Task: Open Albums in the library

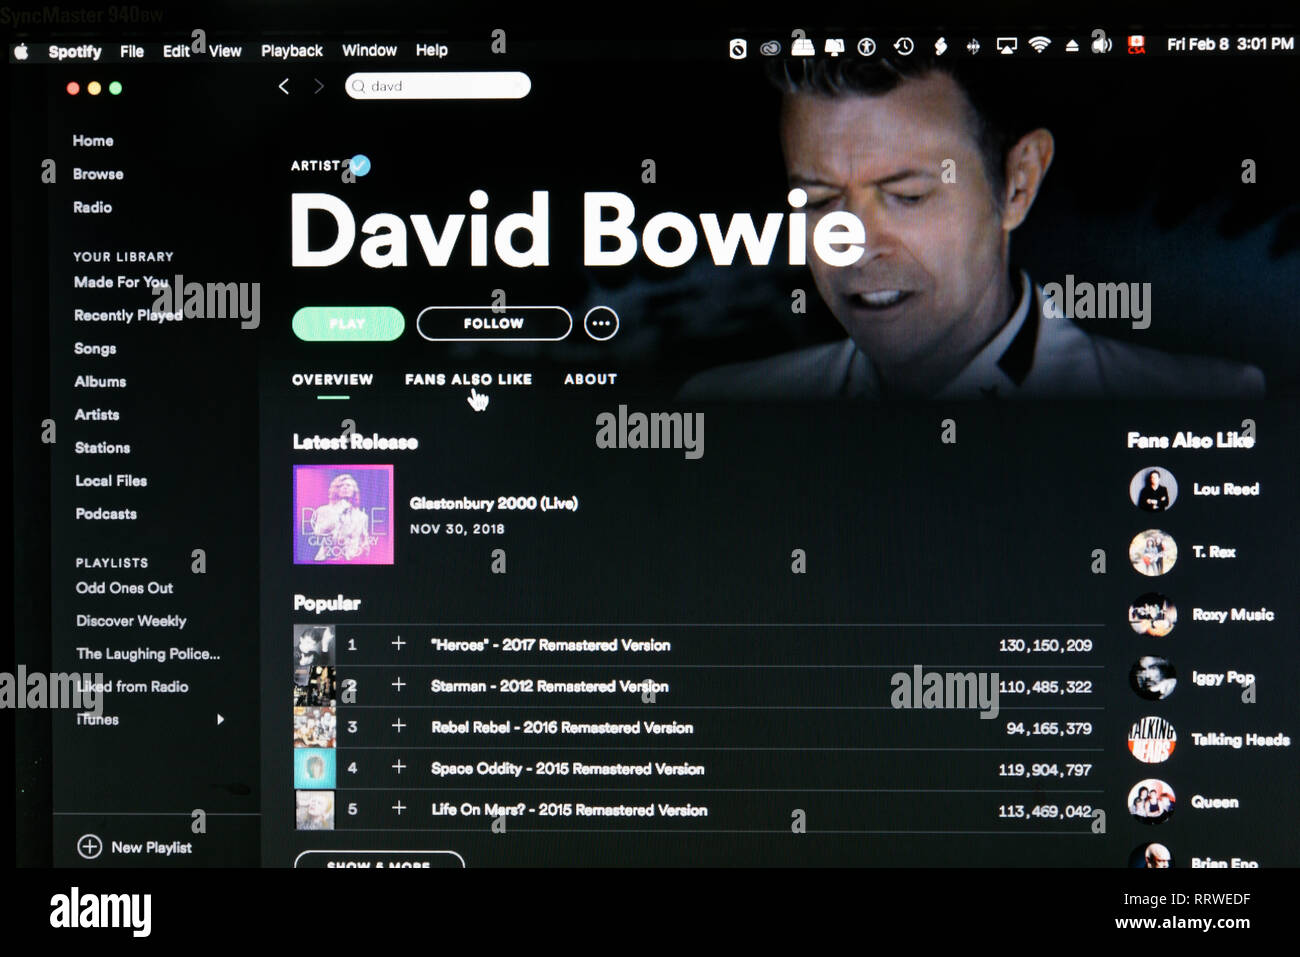Action: click(100, 381)
